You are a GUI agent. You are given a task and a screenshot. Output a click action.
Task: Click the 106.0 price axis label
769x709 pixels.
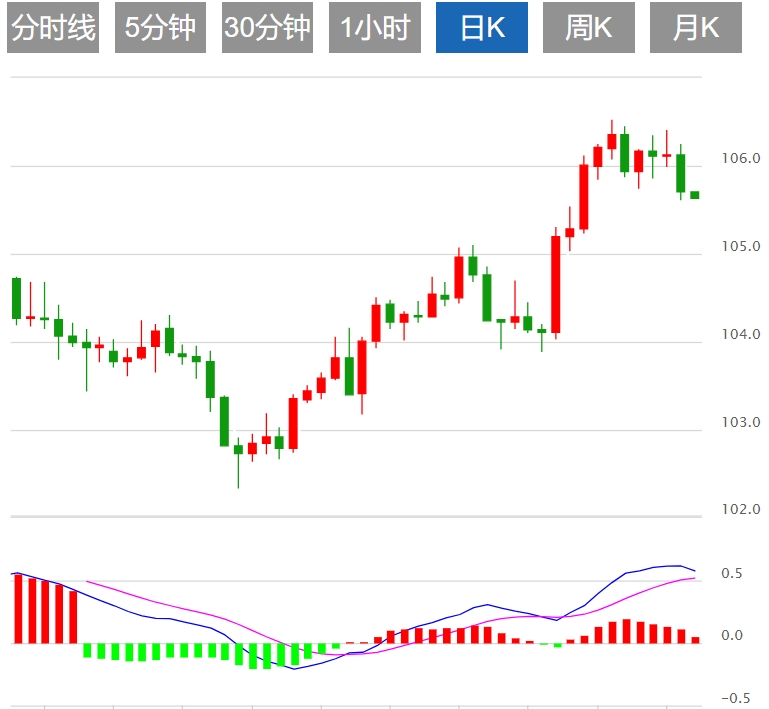tap(740, 158)
